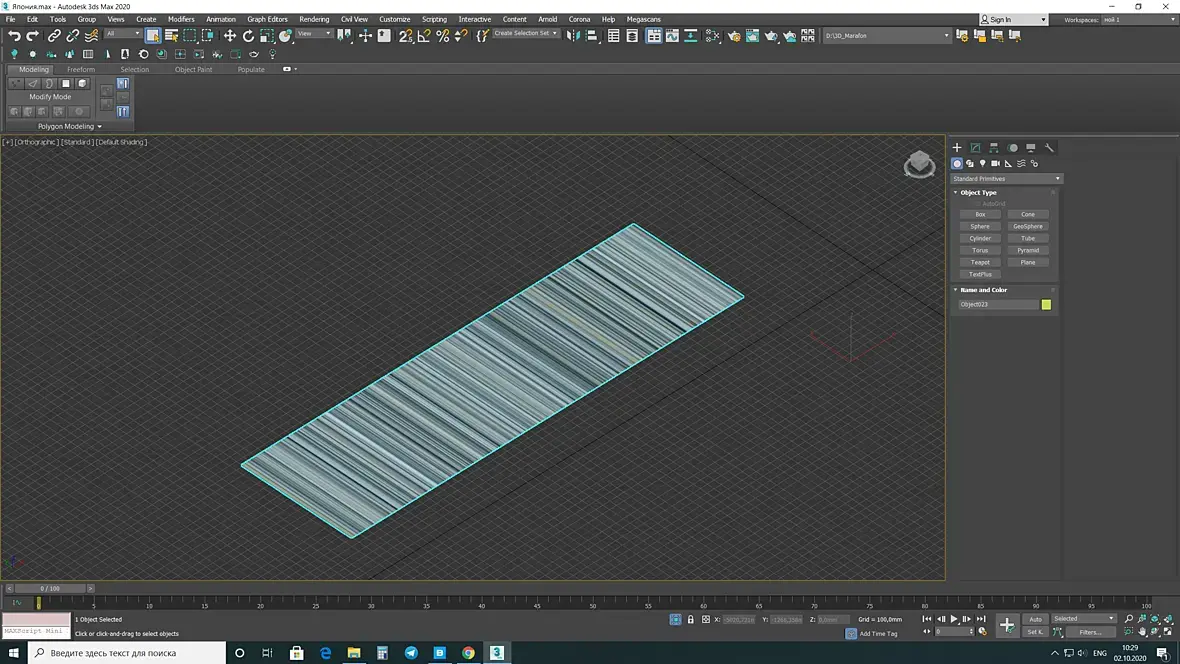This screenshot has width=1180, height=664.
Task: Click the Teapot primitive button
Action: click(x=980, y=262)
